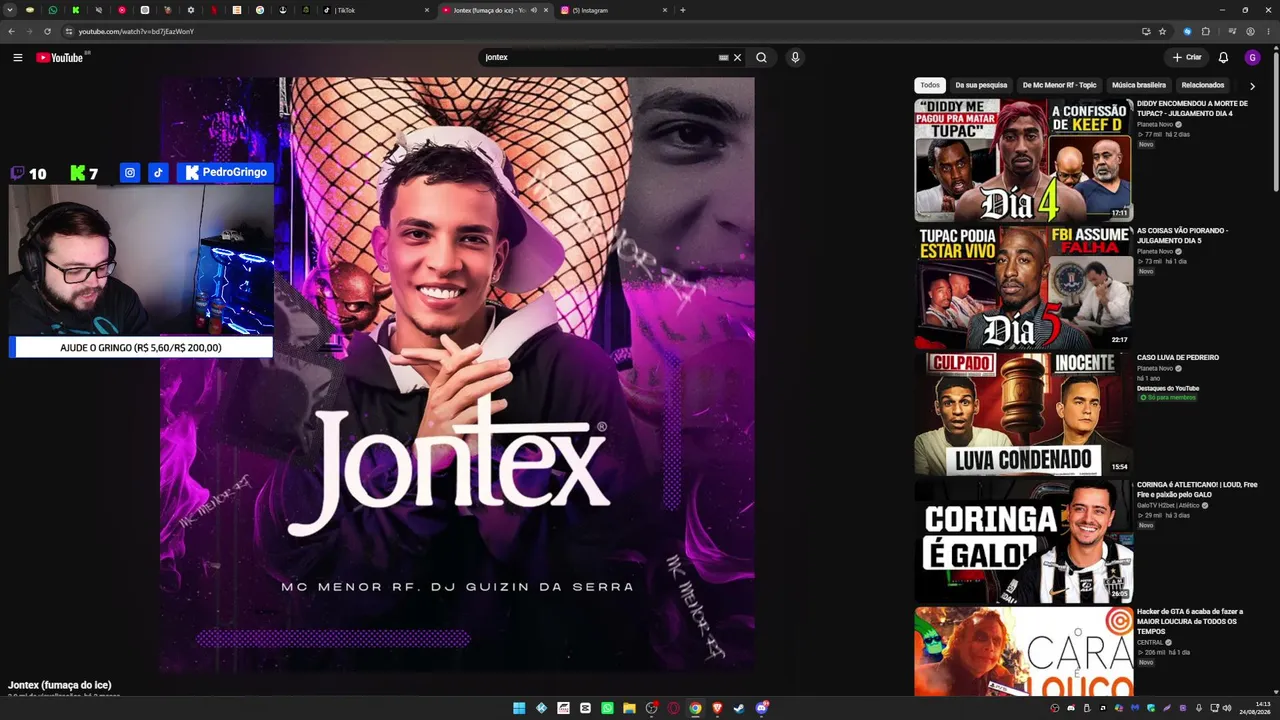Open the pinned WhatsApp tab
This screenshot has width=1280, height=720.
tap(53, 10)
